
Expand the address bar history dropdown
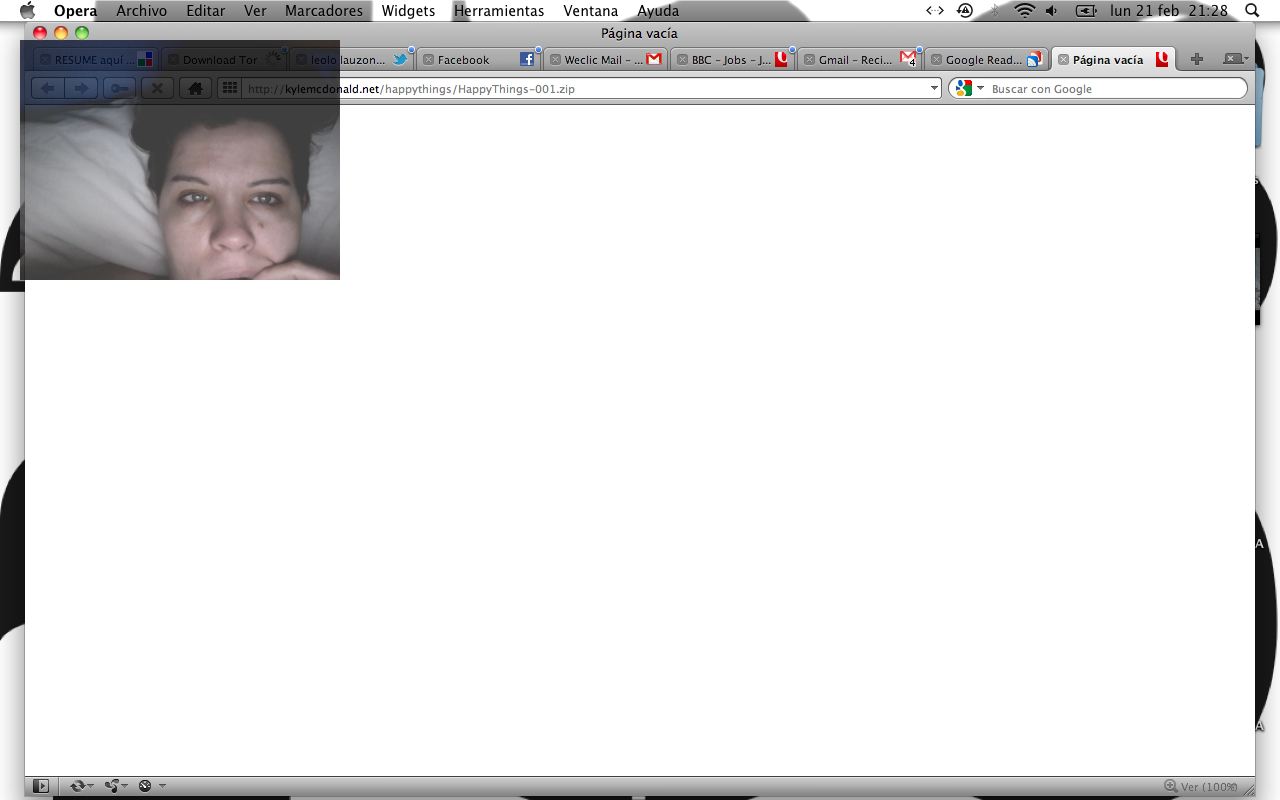pos(934,88)
